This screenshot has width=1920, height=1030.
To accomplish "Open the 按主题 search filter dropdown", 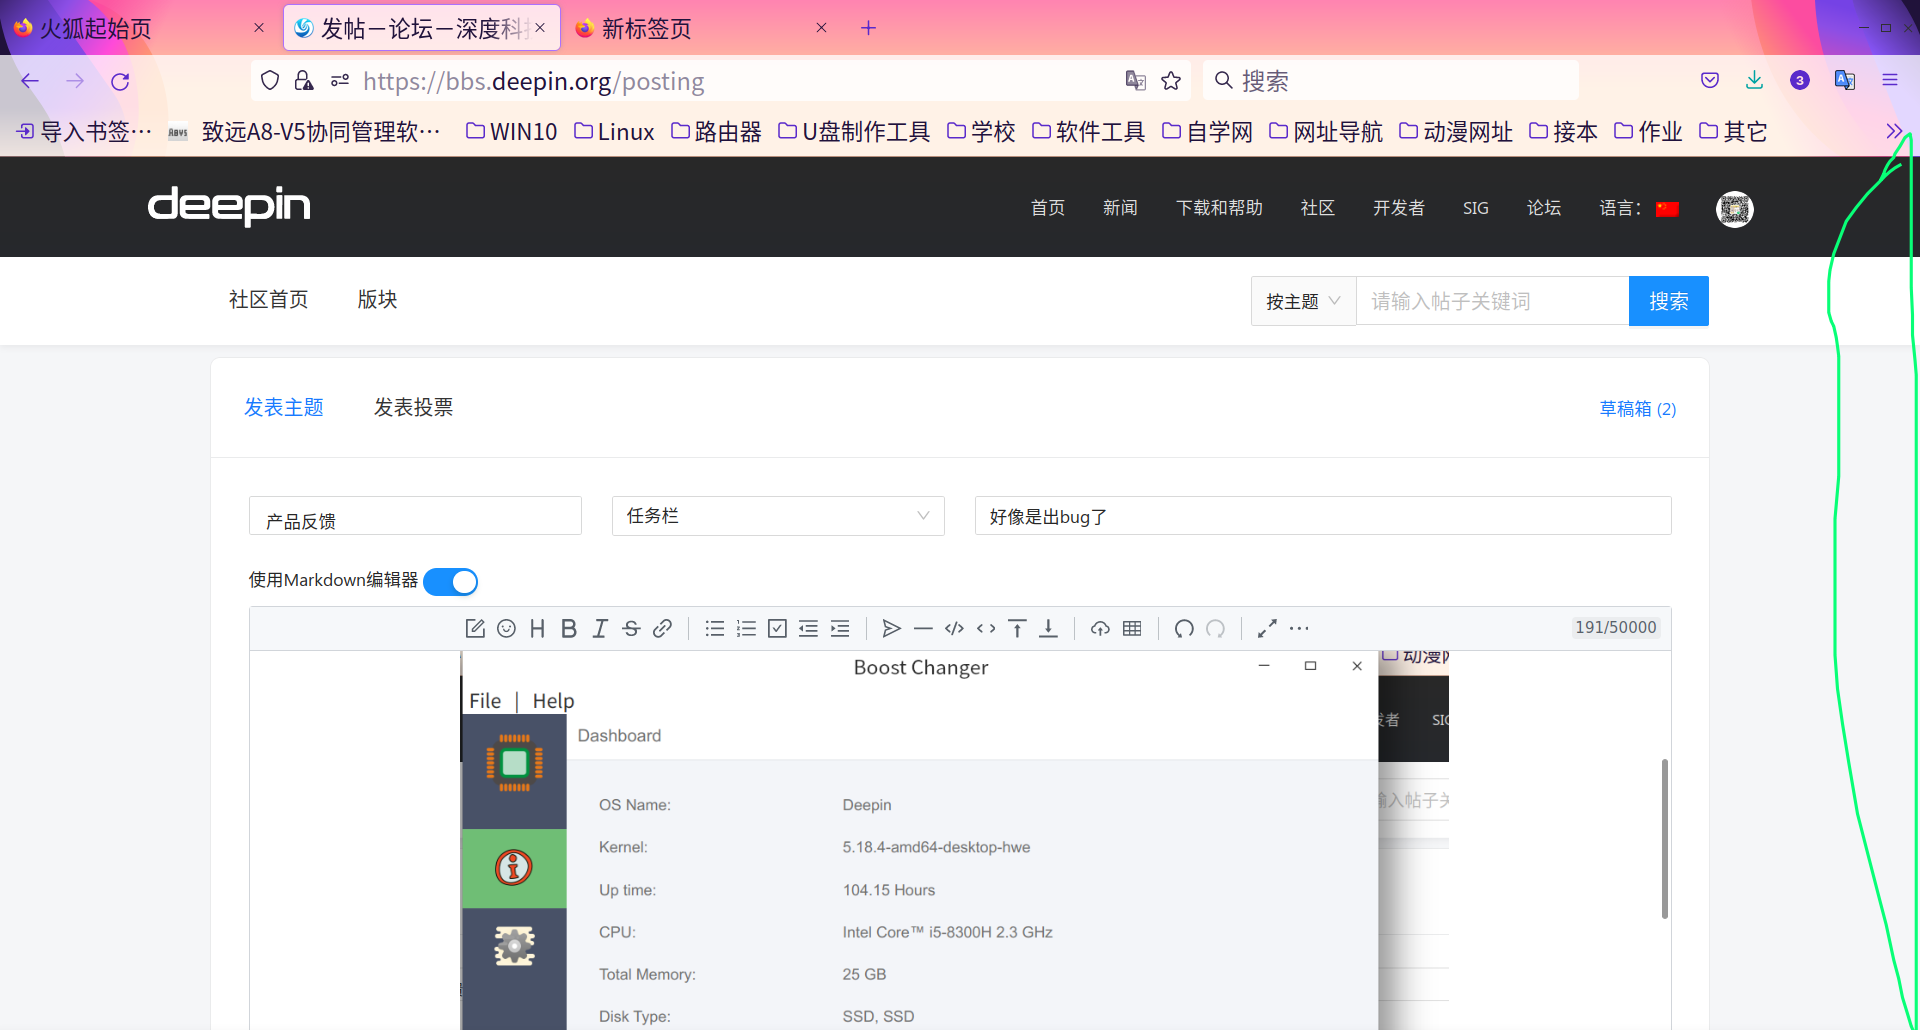I will 1303,300.
